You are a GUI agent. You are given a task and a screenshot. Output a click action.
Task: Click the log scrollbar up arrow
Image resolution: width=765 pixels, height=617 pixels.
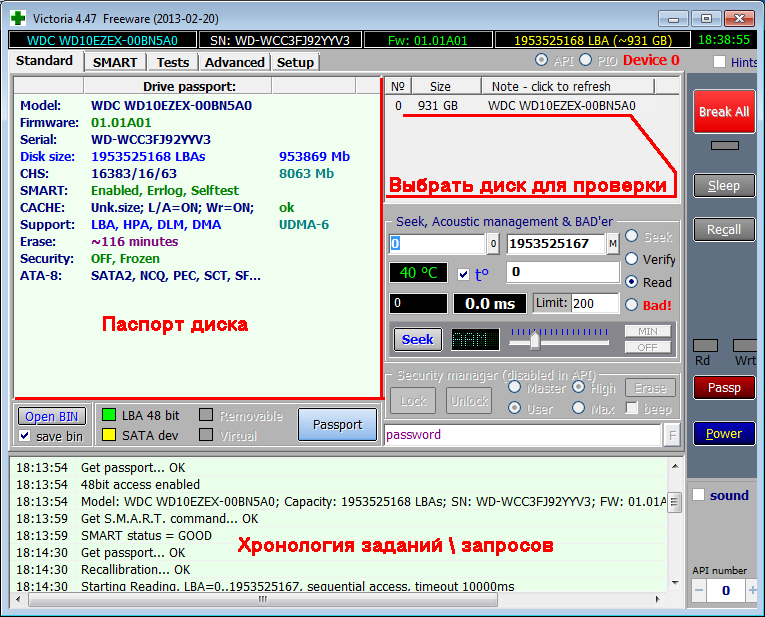click(x=675, y=467)
